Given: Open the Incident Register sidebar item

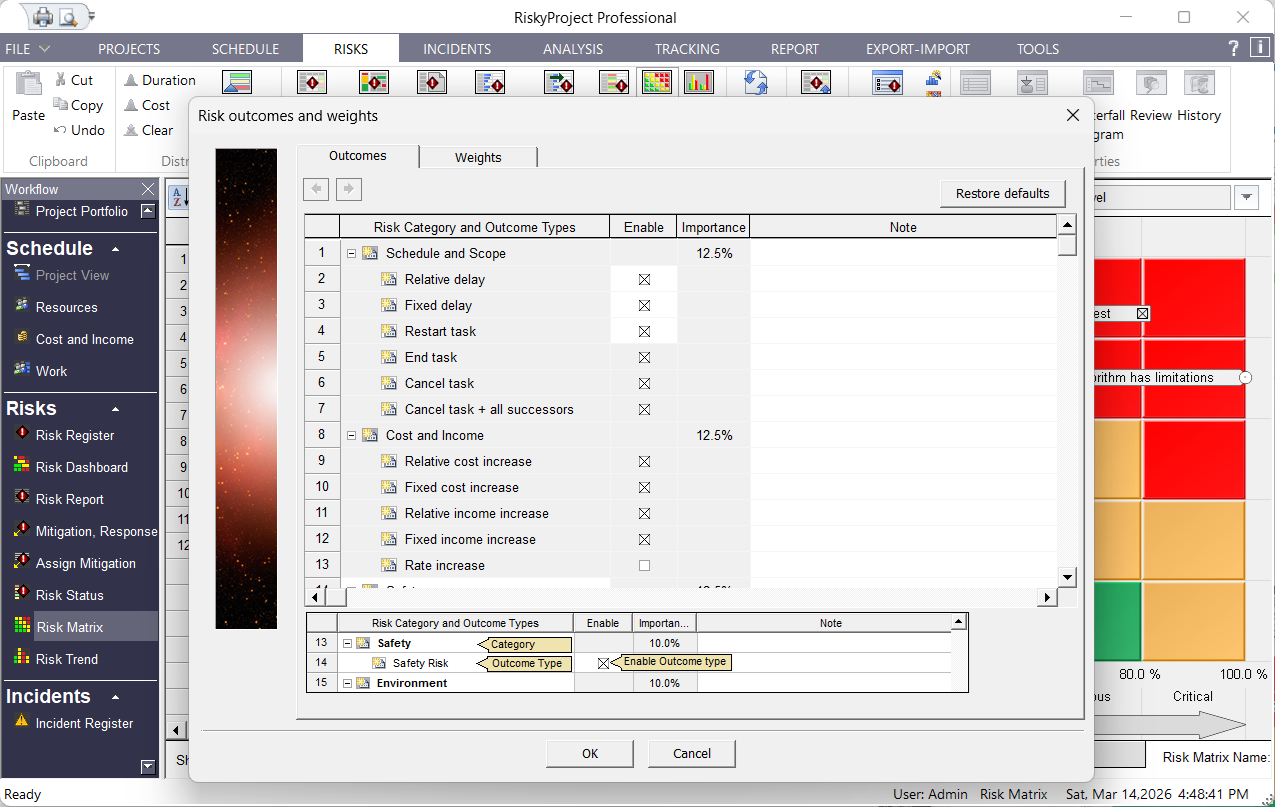Looking at the screenshot, I should click(84, 723).
